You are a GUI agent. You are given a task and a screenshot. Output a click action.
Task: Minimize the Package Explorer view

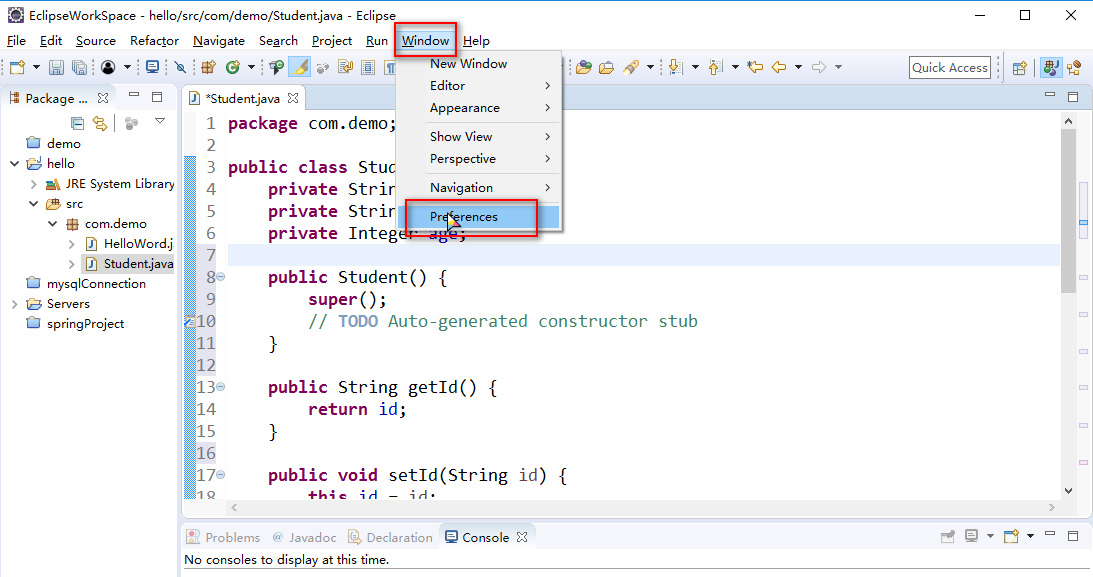tap(134, 95)
